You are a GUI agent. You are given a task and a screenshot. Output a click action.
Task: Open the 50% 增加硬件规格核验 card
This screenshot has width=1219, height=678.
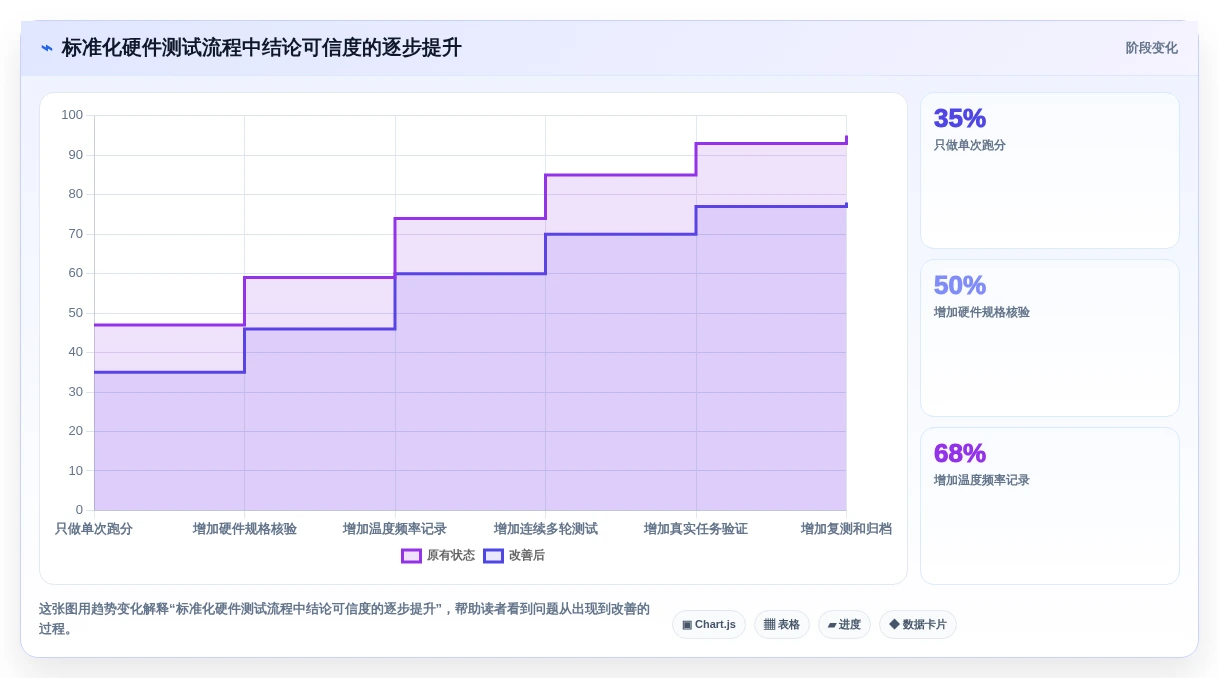click(1050, 338)
